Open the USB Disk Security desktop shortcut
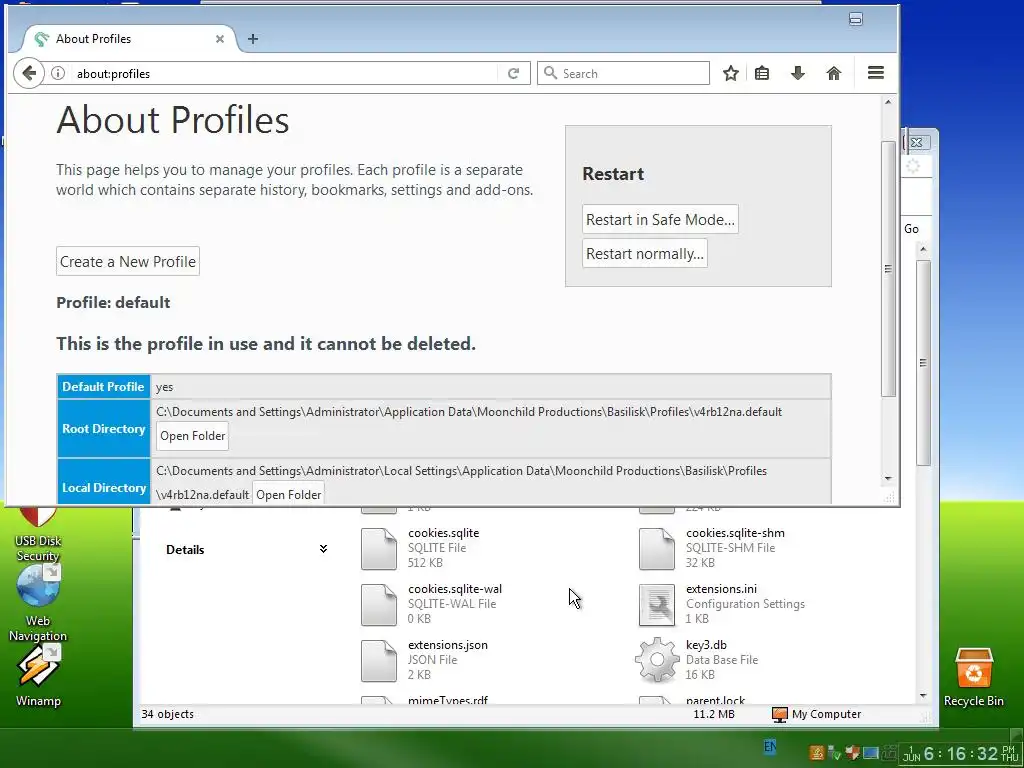The image size is (1024, 768). click(x=38, y=536)
